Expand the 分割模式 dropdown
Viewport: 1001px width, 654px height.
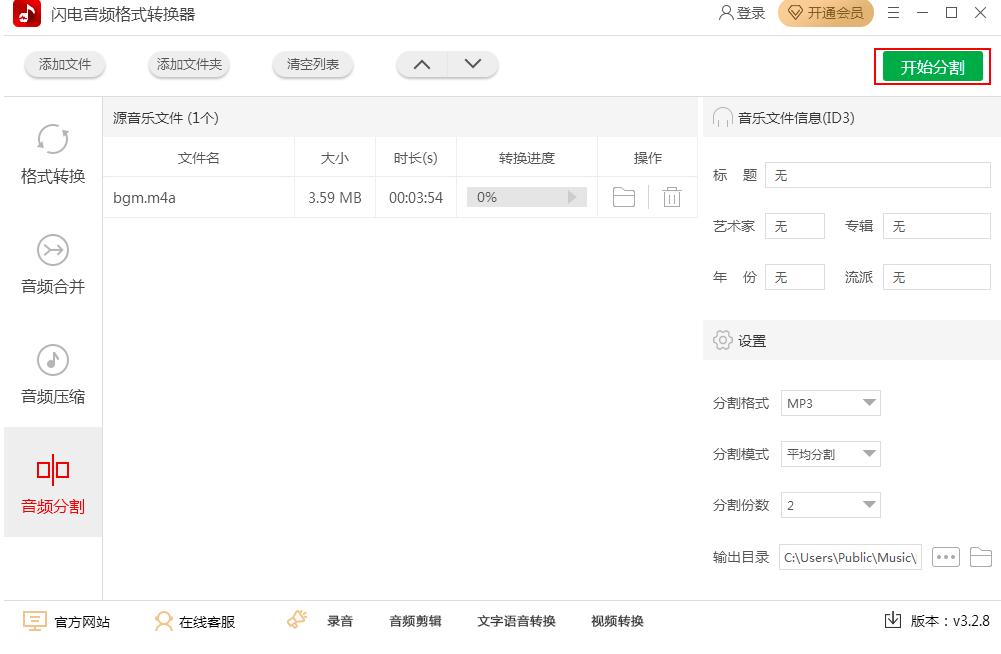click(869, 454)
